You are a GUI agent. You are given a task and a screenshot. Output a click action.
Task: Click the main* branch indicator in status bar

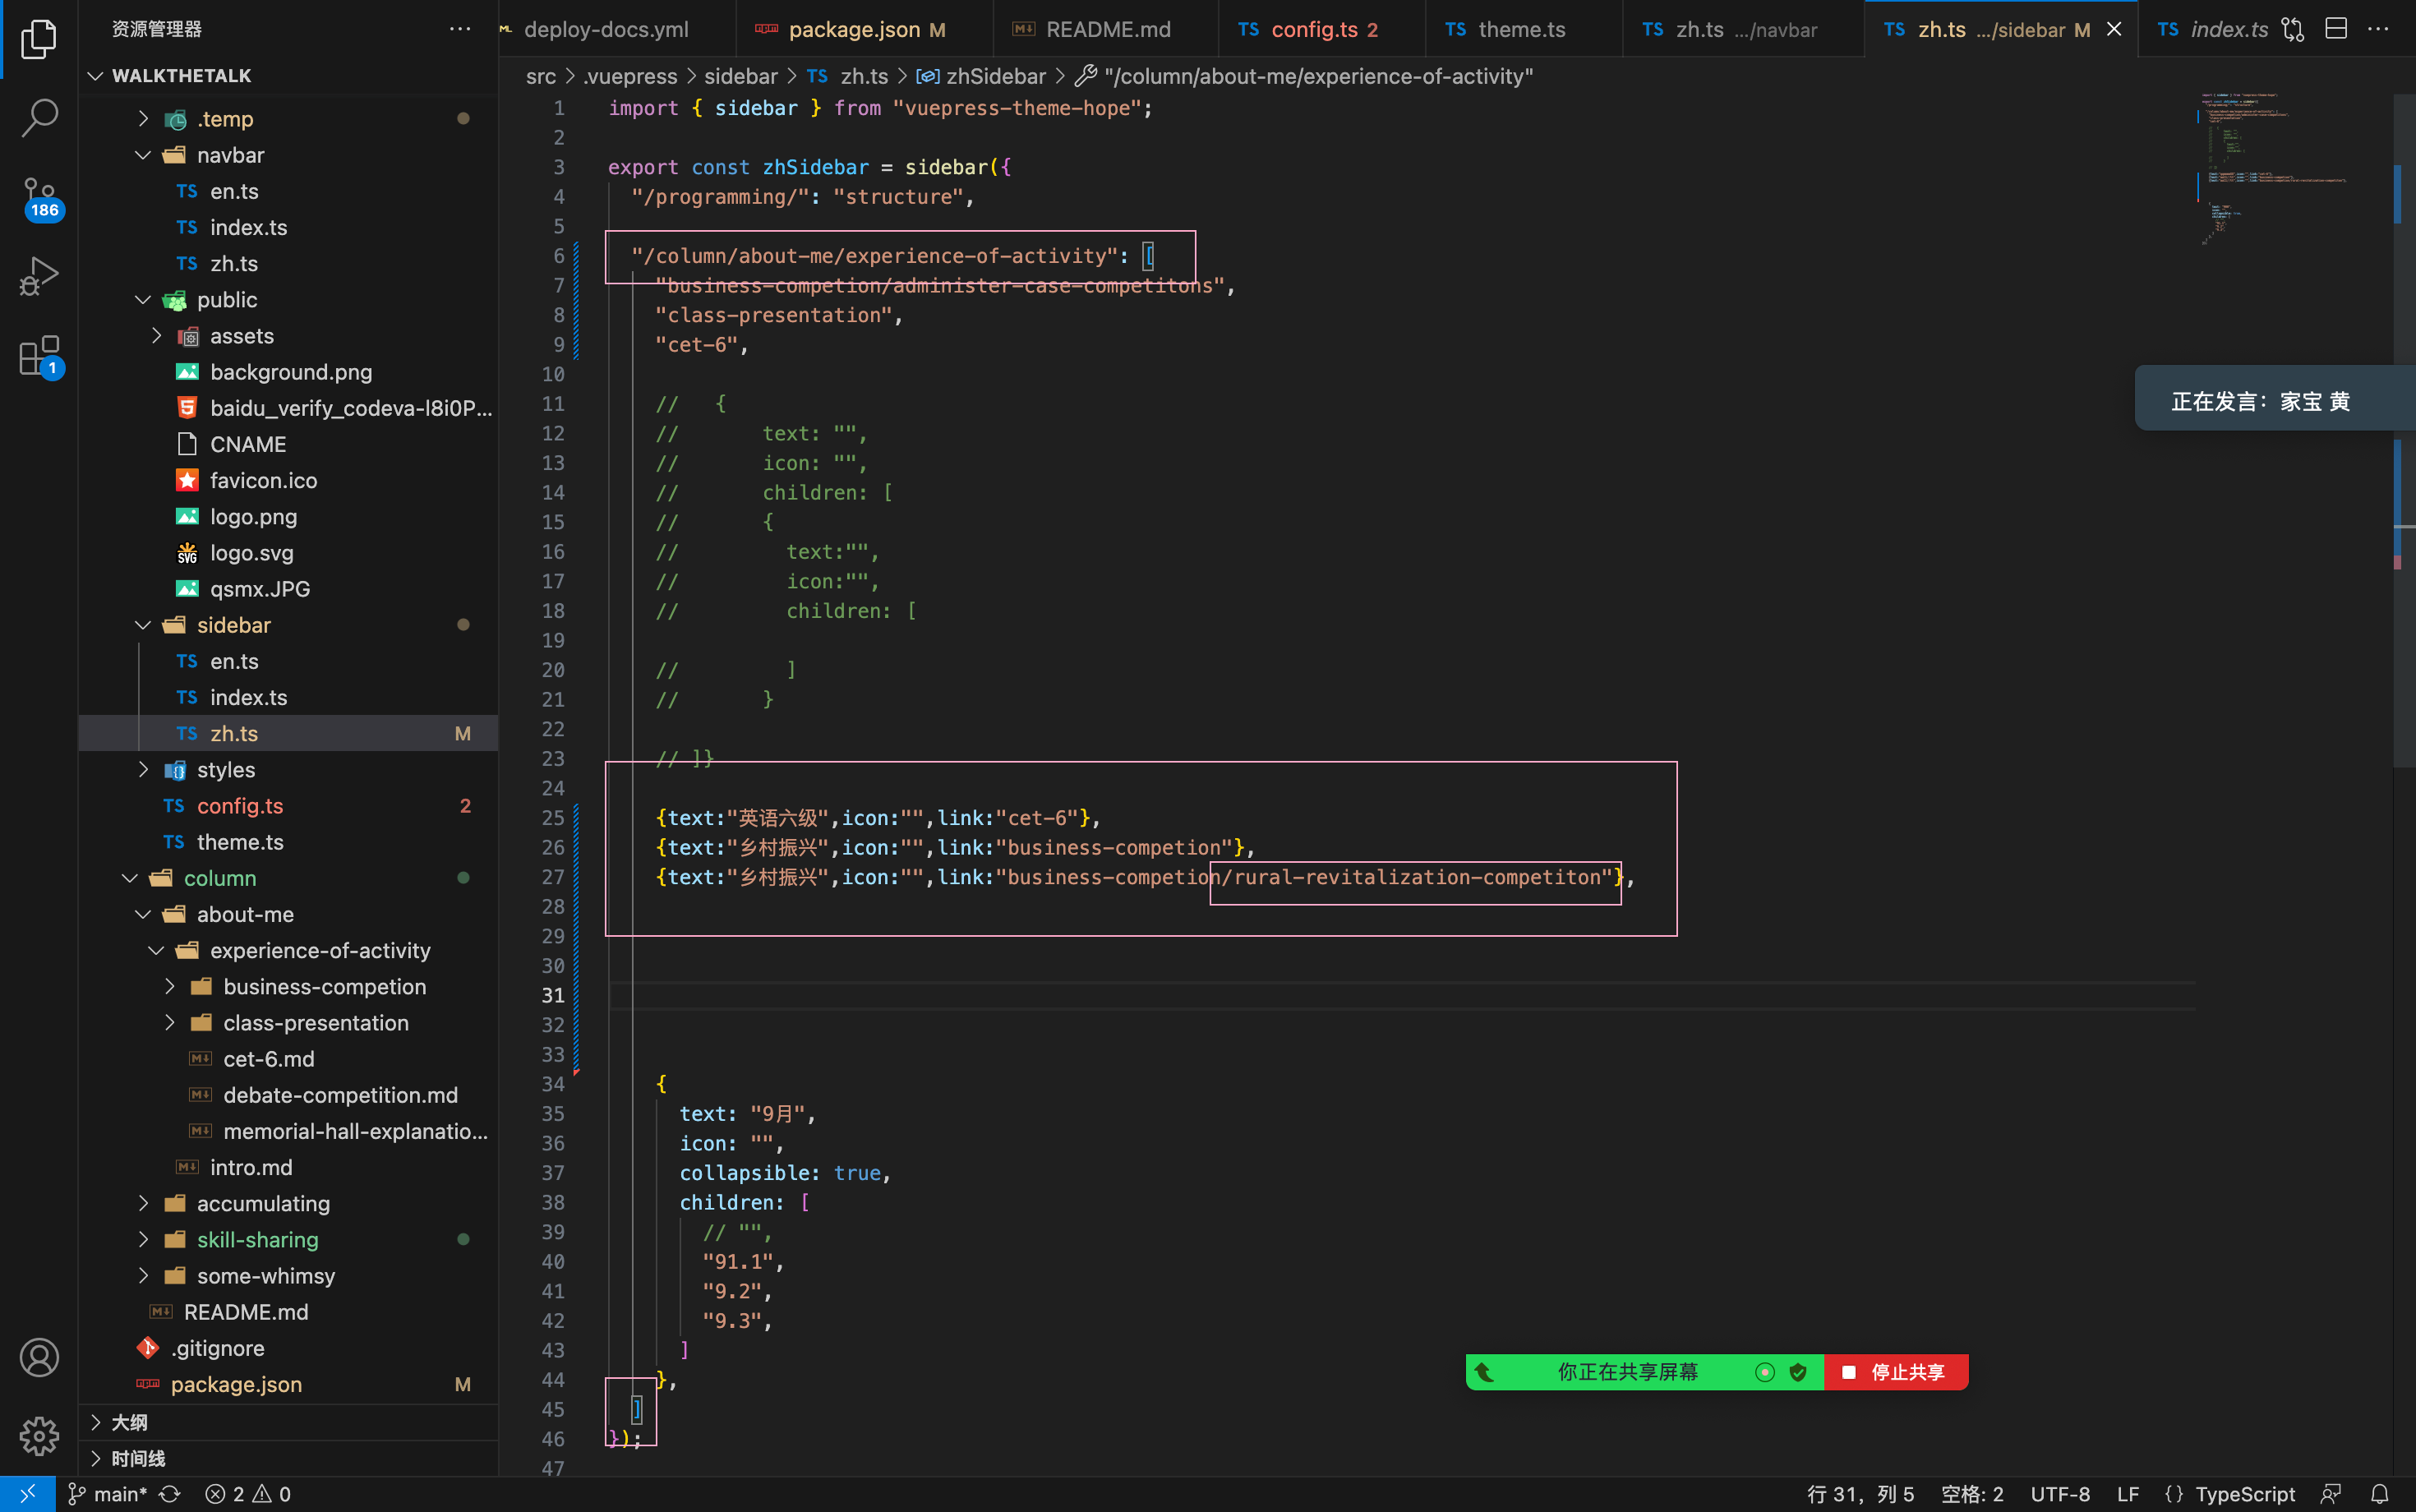coord(107,1494)
